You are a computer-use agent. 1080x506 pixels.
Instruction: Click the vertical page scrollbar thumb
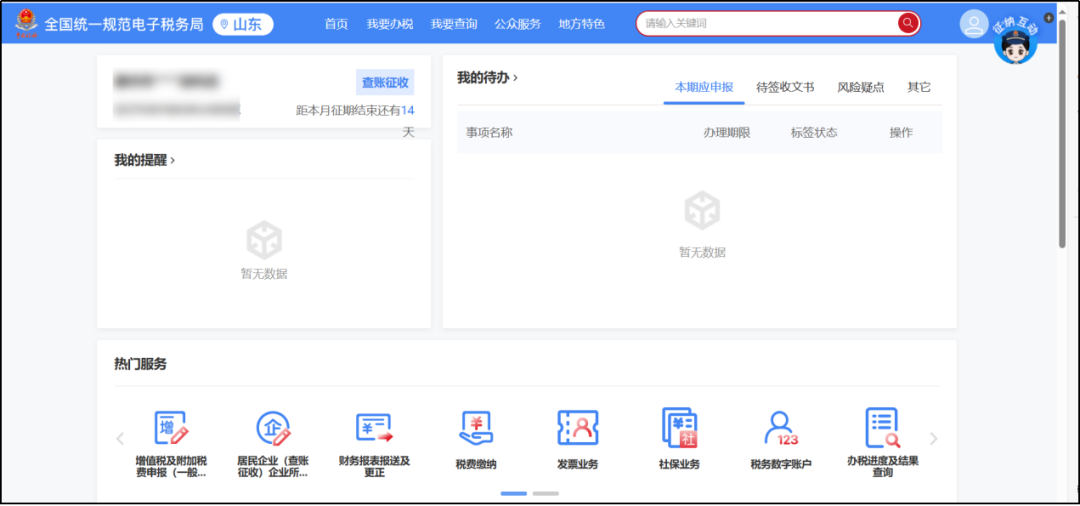[x=1062, y=134]
